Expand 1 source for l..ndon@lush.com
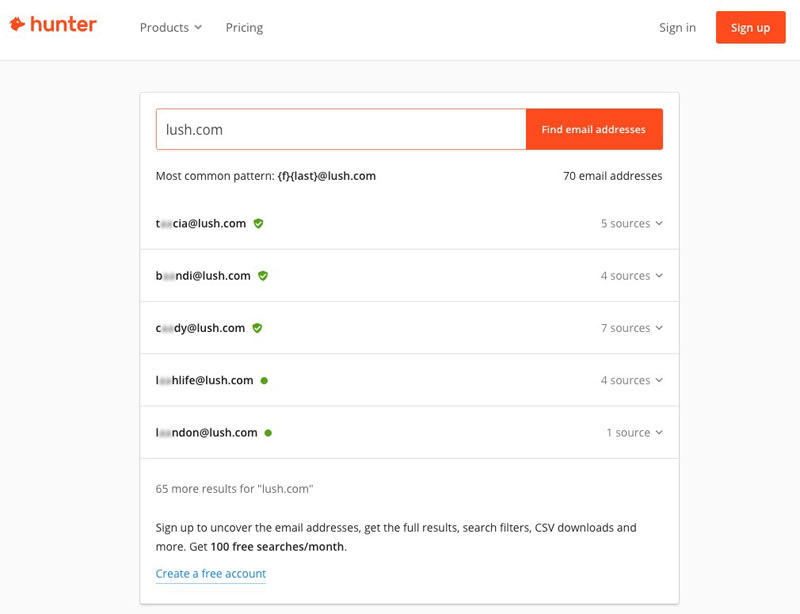The width and height of the screenshot is (800, 614). [635, 433]
